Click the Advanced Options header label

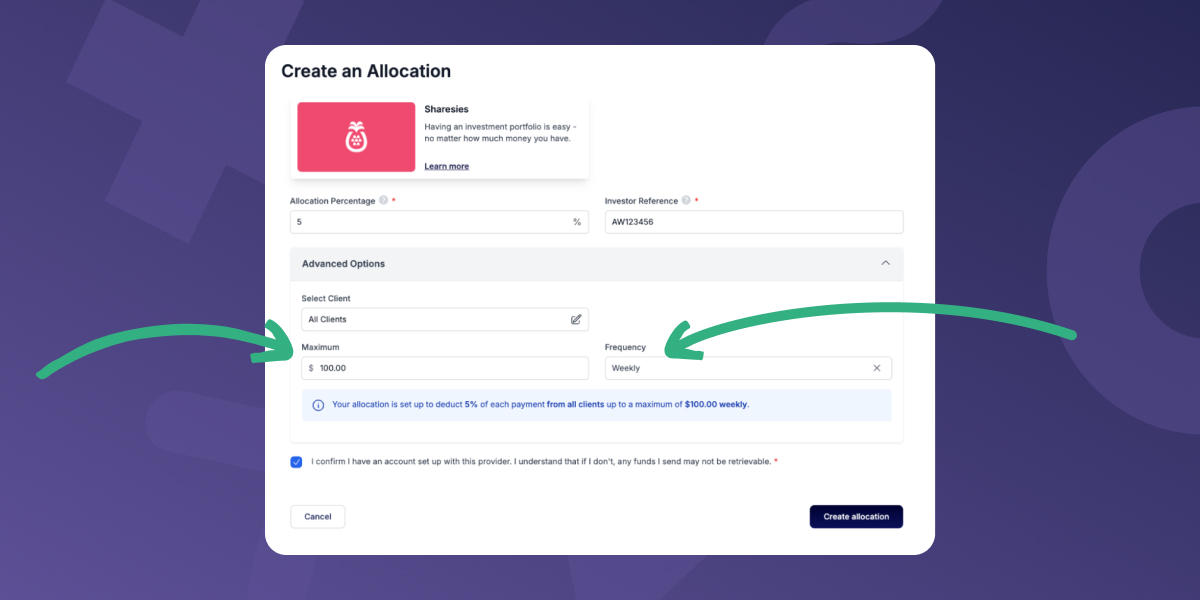pos(343,264)
